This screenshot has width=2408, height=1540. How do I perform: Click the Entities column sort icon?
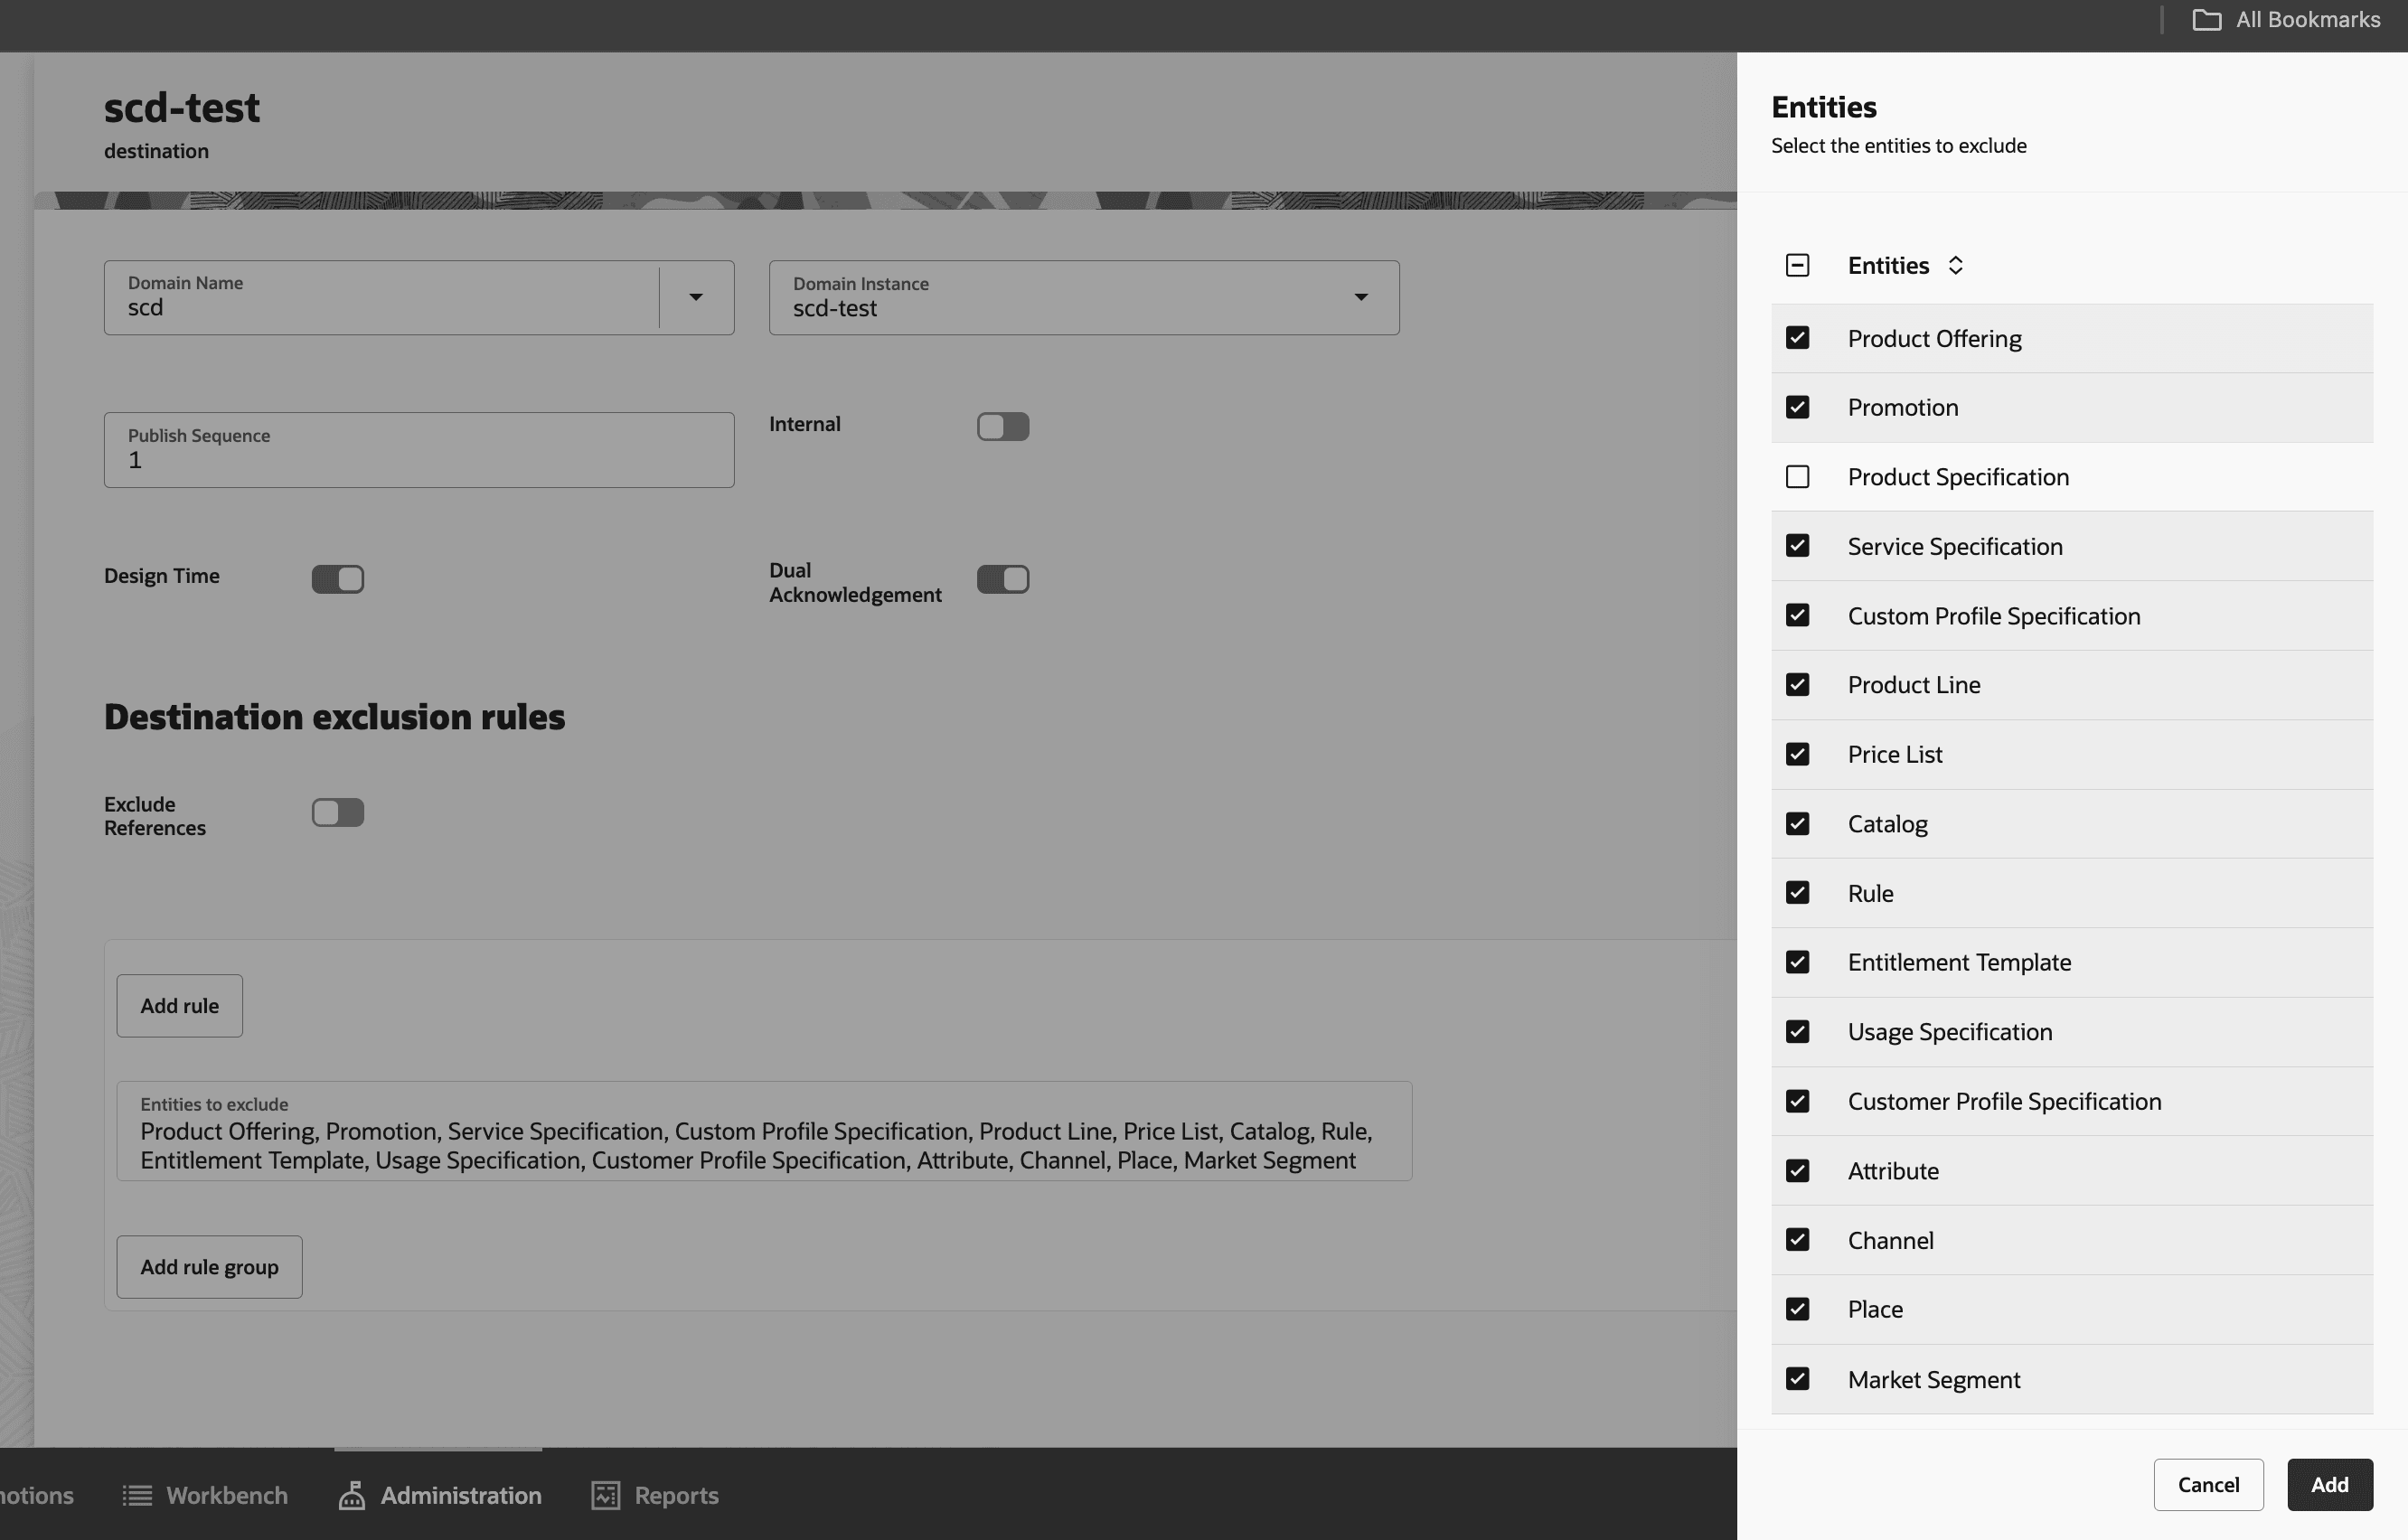(x=1955, y=265)
